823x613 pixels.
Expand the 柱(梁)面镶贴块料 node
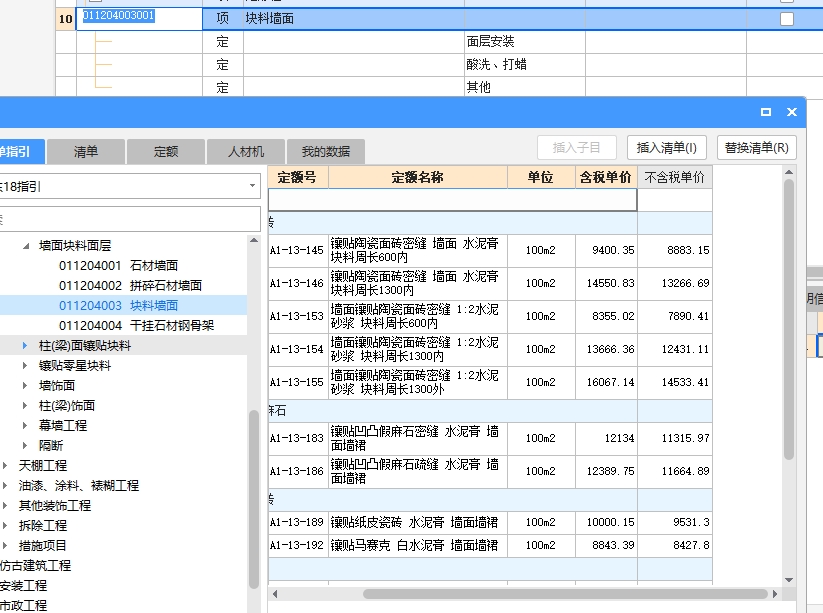coord(25,345)
